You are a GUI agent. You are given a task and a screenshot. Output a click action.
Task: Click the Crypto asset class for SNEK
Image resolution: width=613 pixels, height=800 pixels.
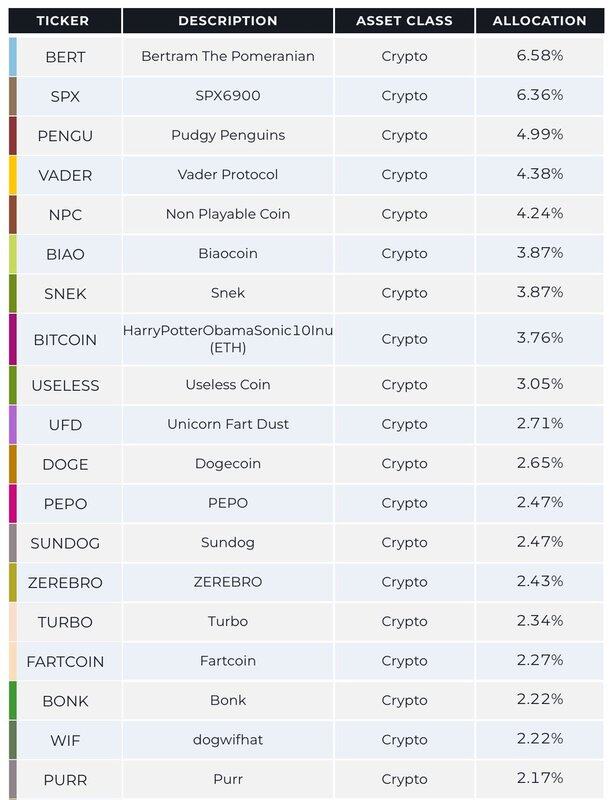[x=404, y=293]
